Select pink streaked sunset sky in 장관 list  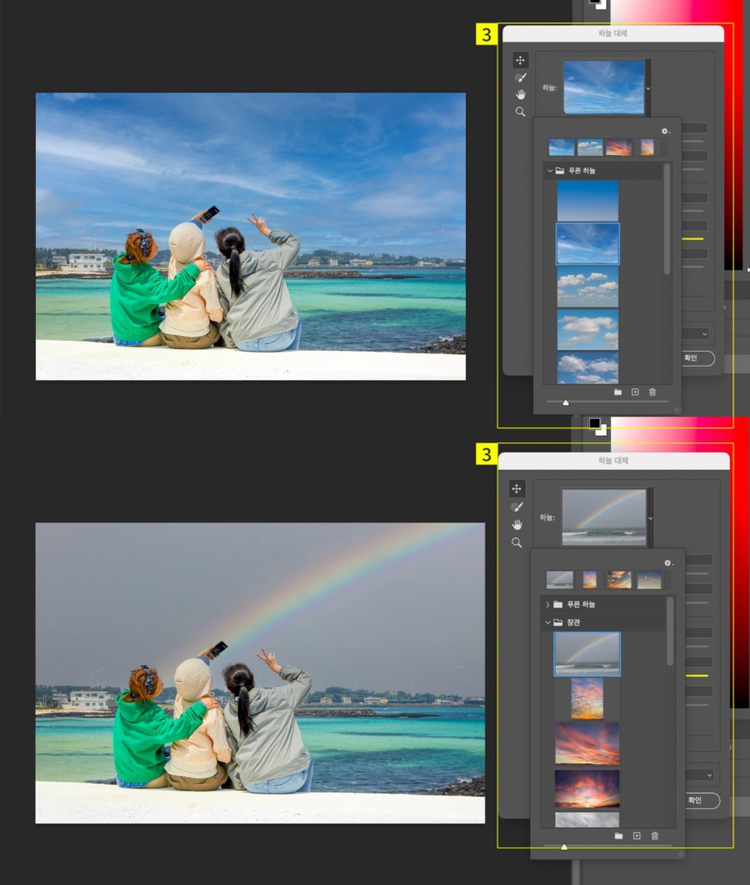587,744
